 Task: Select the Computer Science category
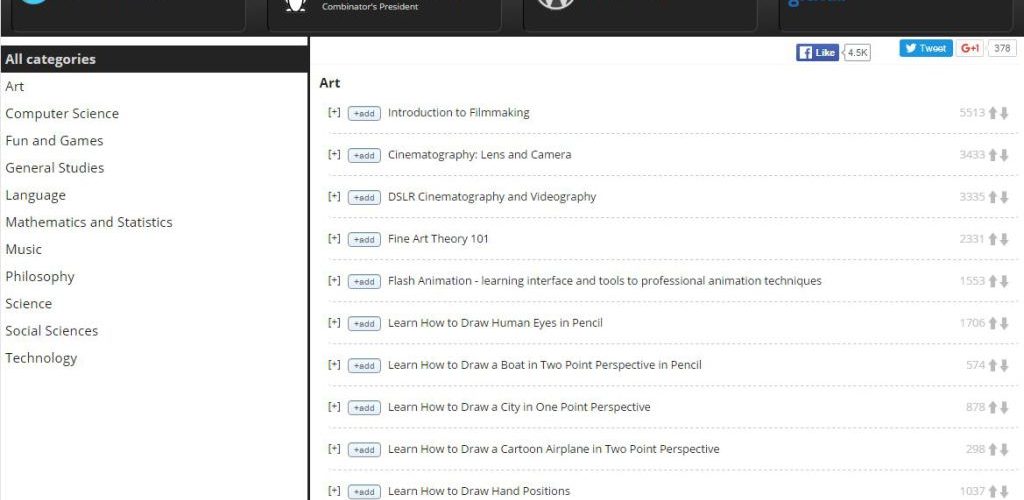[x=62, y=114]
